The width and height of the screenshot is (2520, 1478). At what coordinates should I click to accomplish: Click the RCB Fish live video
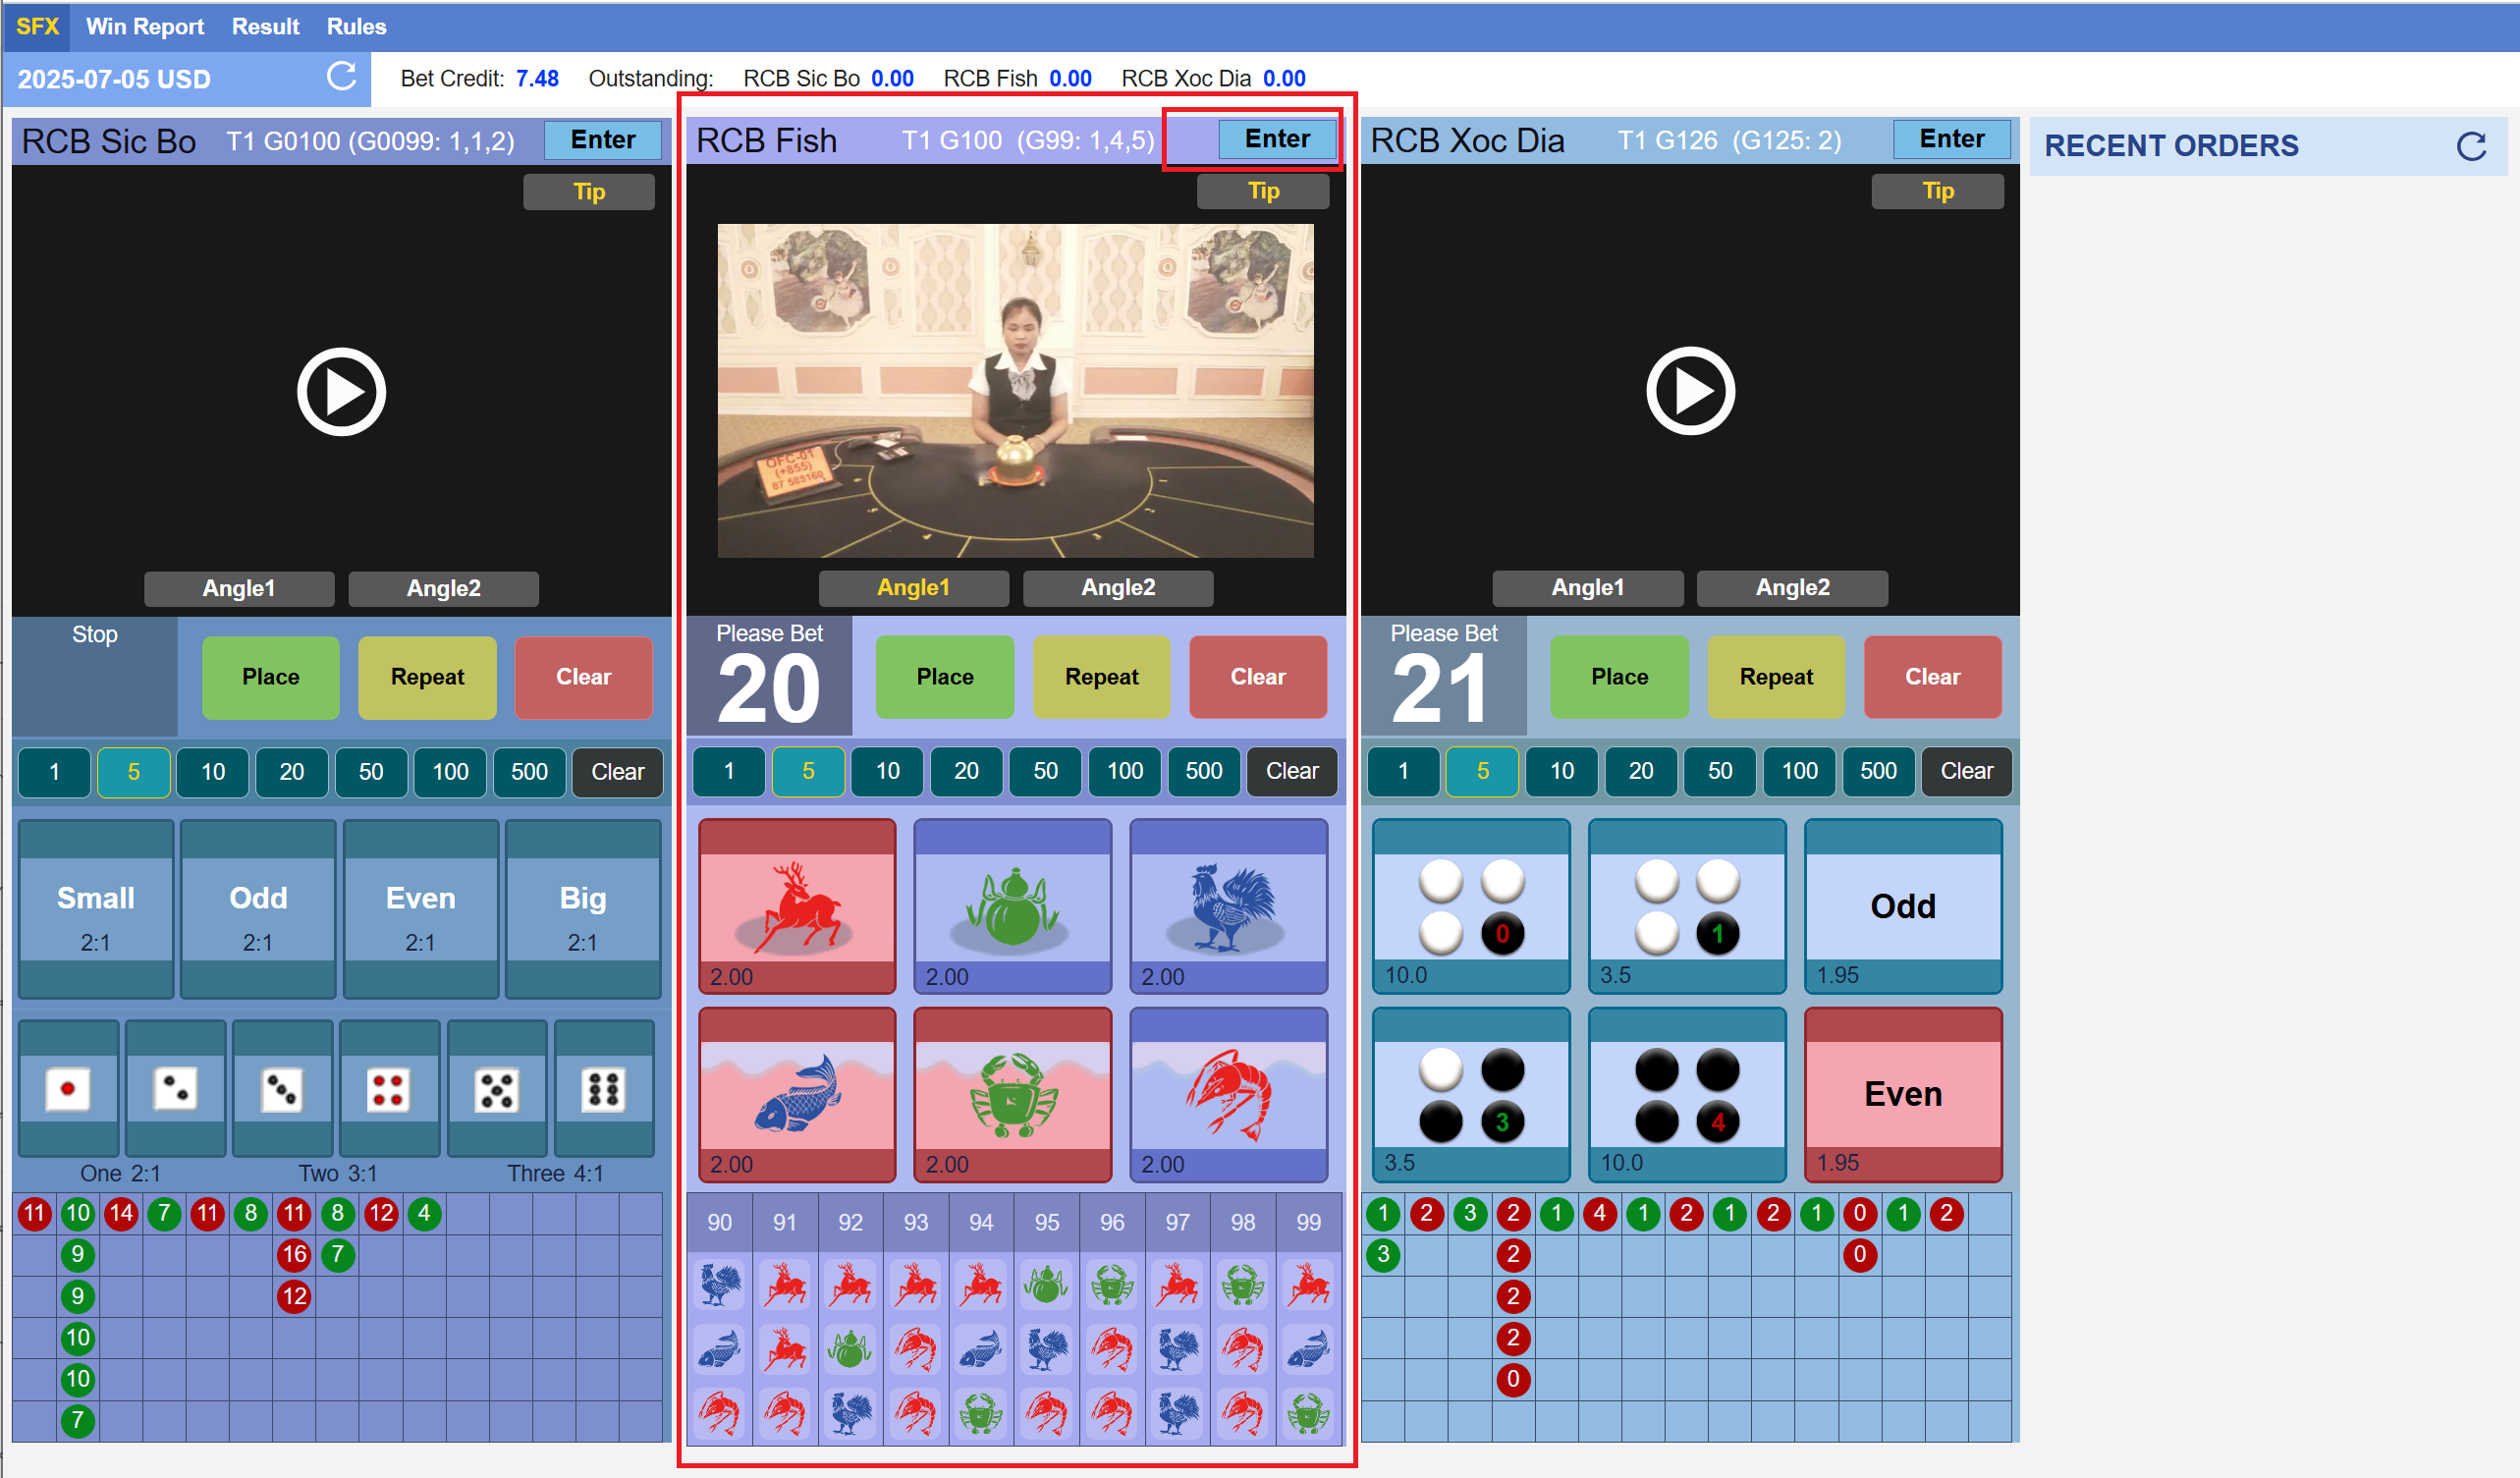[x=1015, y=391]
